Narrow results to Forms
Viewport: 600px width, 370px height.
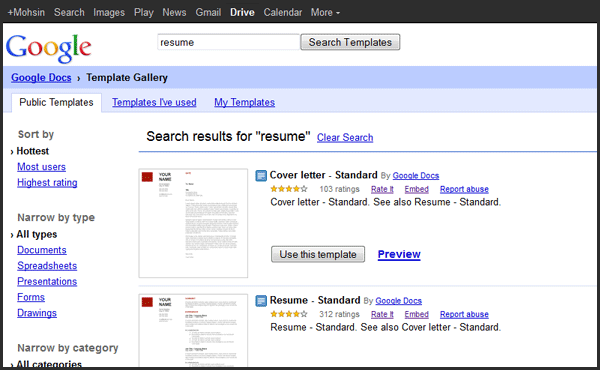(31, 297)
